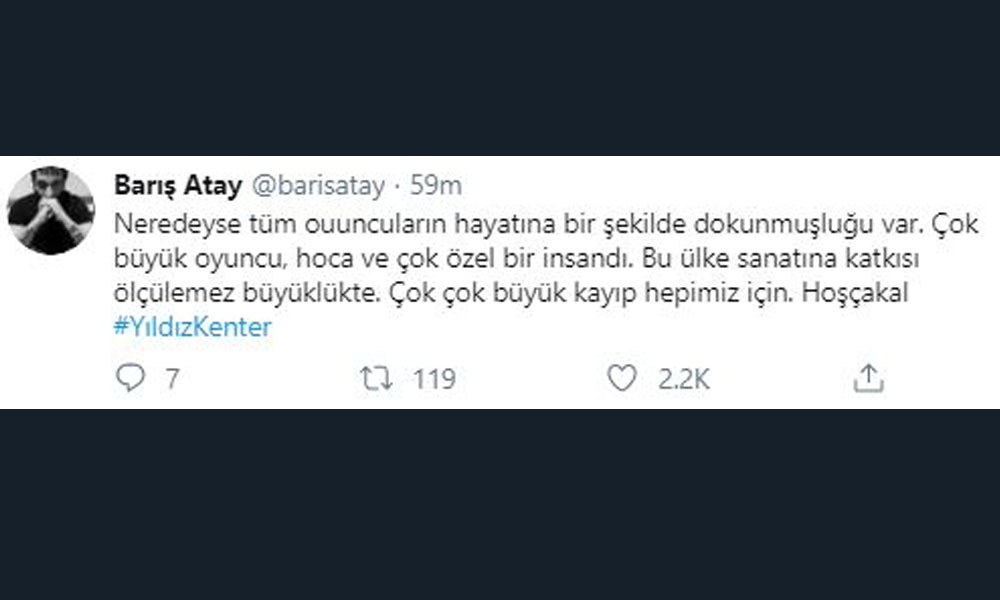Screen dimensions: 1000x600
Task: Open the tweet via the 59m timestamp
Action: (x=439, y=185)
